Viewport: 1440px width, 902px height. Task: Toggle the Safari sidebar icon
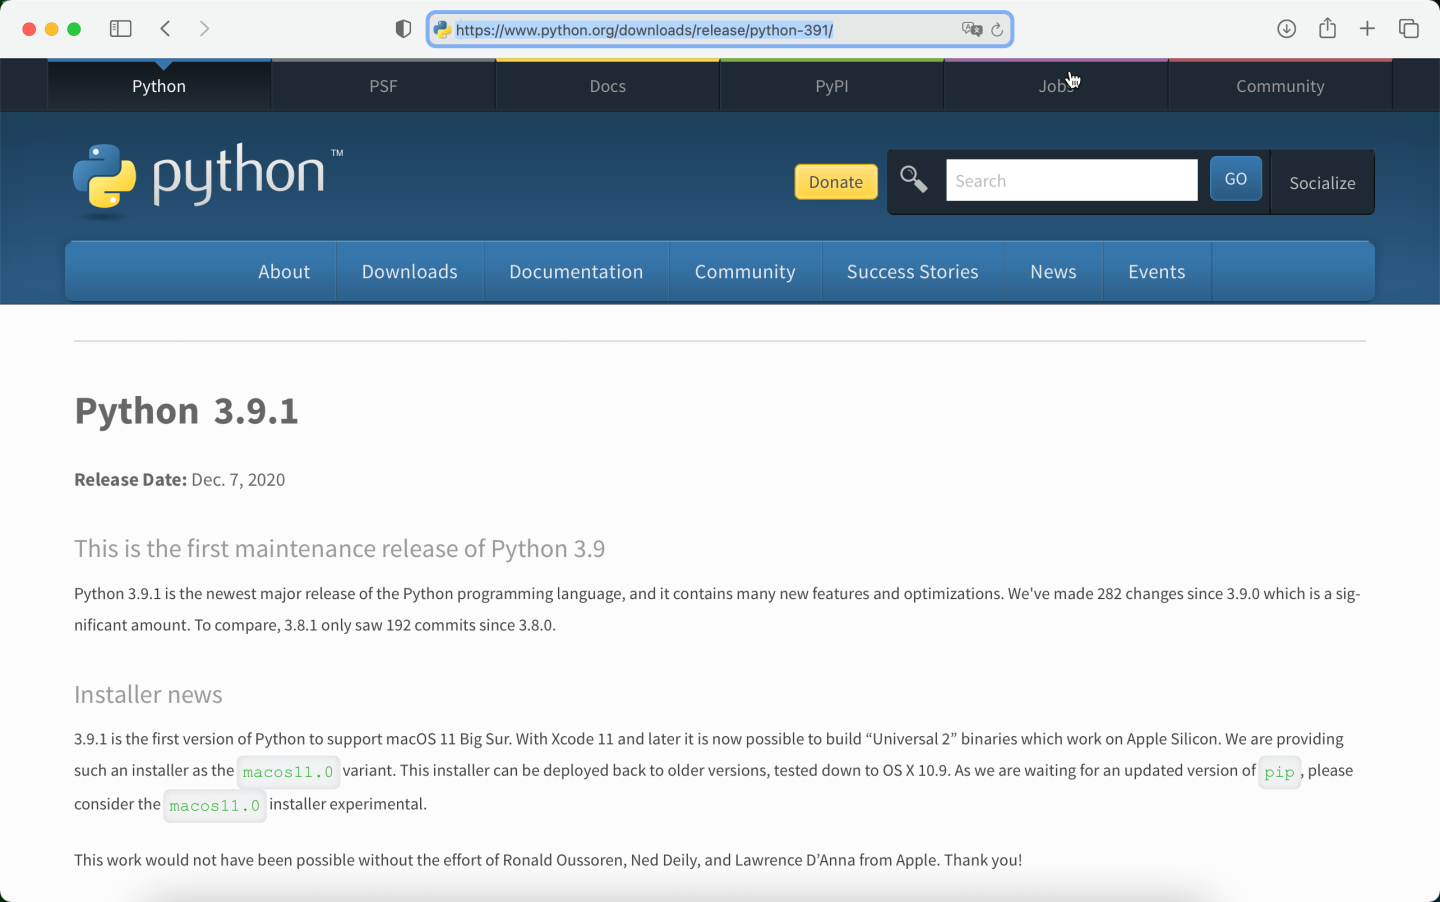[120, 29]
